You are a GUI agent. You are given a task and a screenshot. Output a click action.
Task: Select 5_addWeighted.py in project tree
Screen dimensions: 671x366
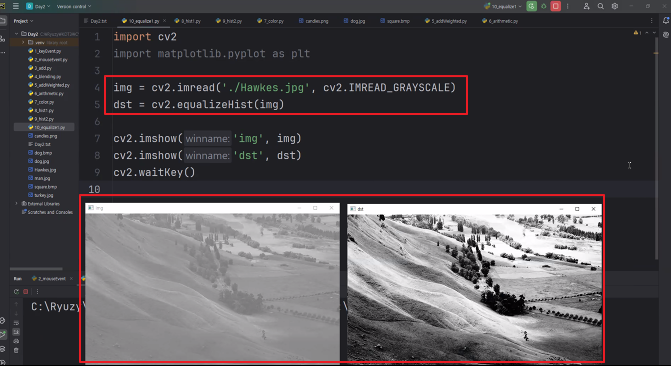pyautogui.click(x=49, y=85)
